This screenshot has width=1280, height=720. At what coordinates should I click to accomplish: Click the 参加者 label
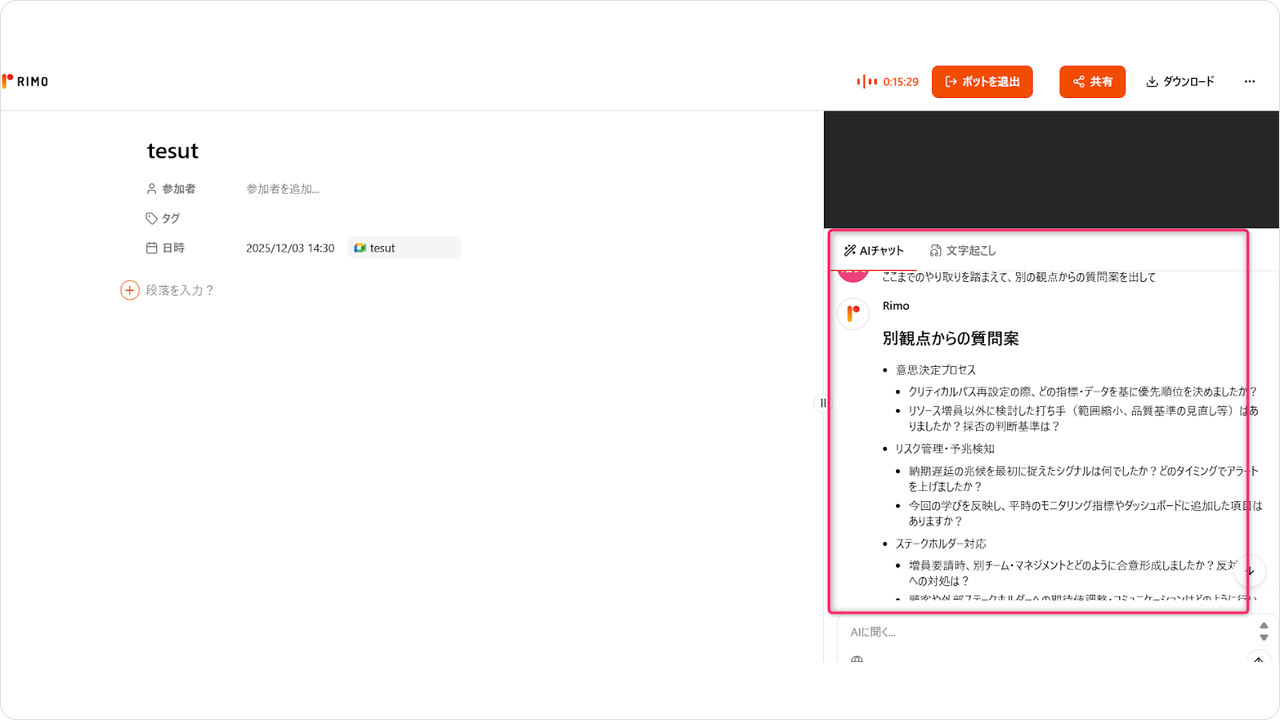click(179, 189)
